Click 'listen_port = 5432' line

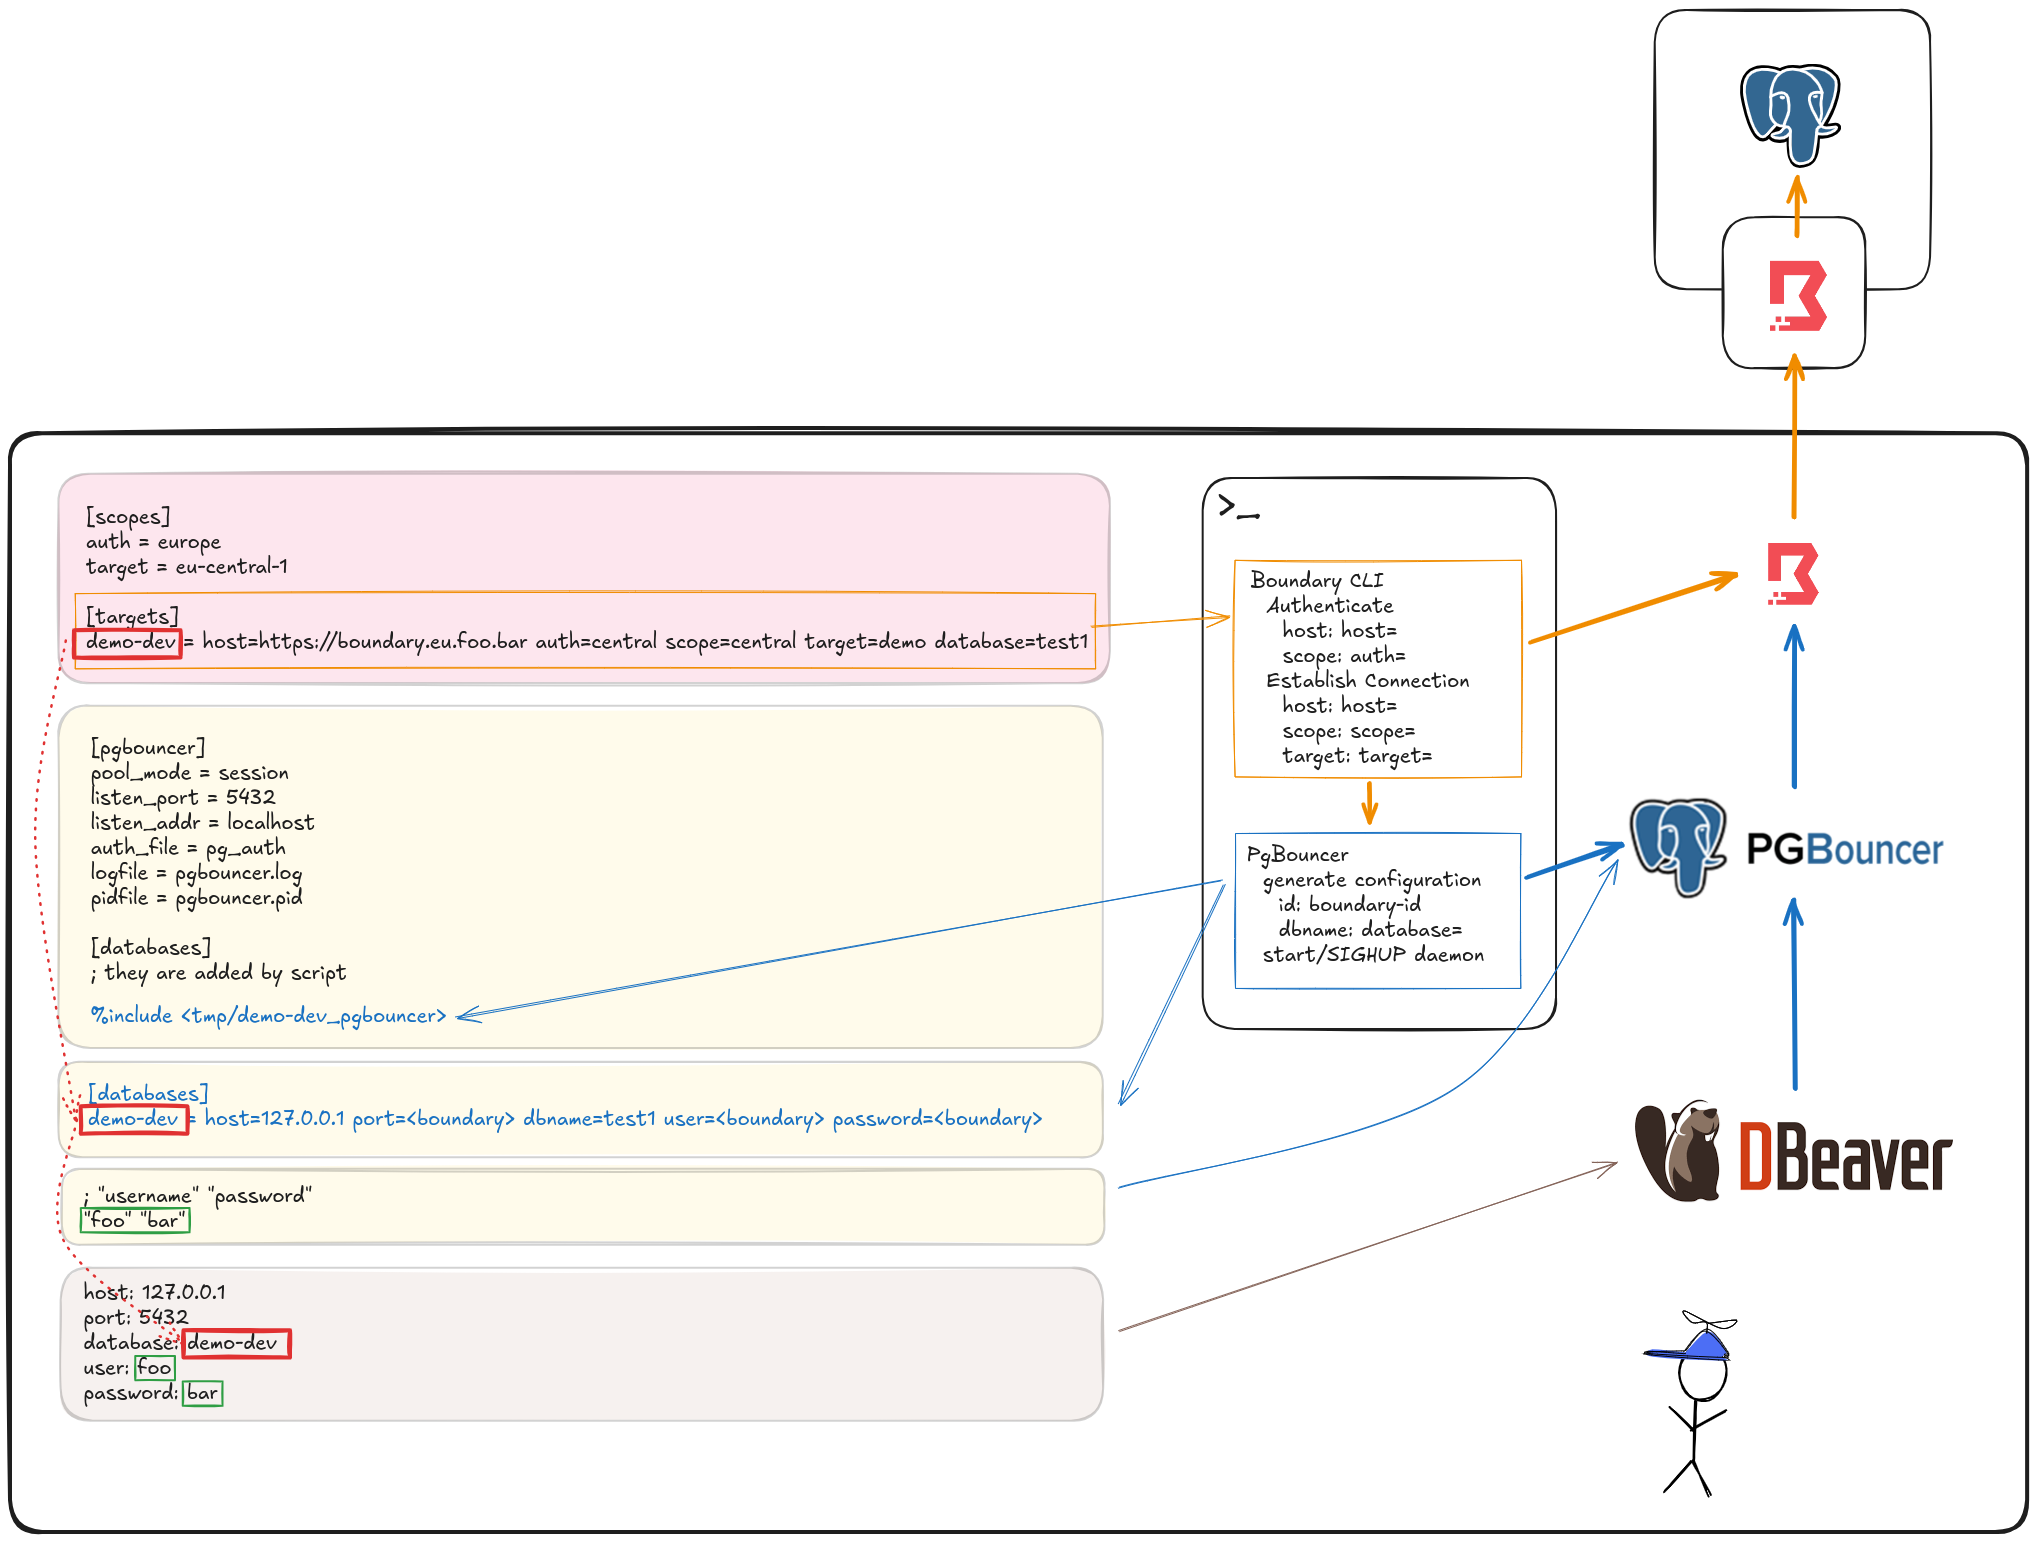[x=182, y=797]
